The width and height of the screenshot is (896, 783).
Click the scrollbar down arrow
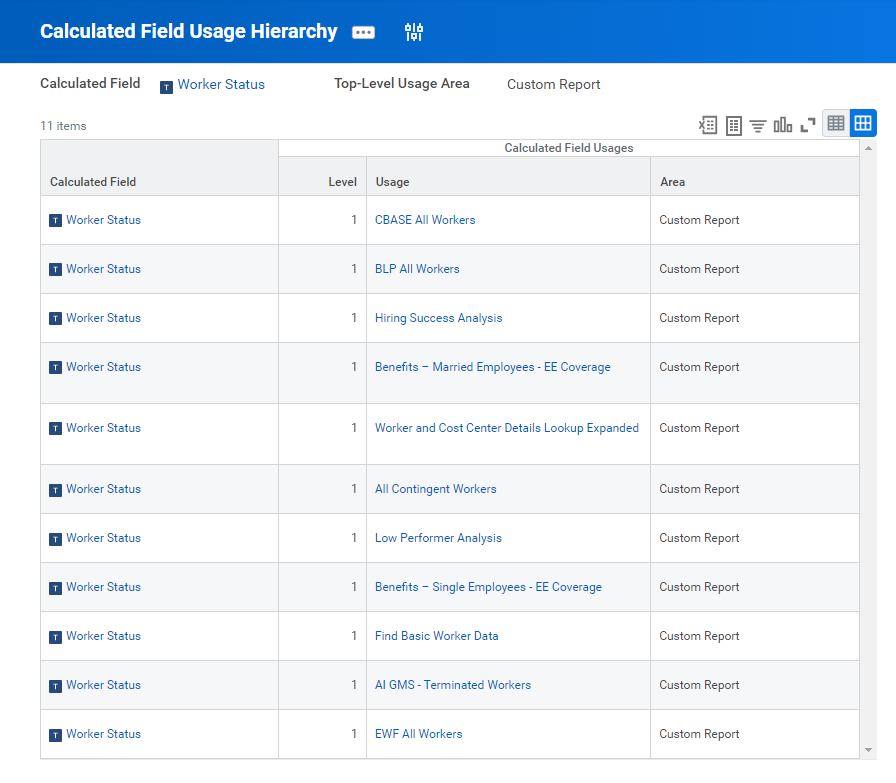pos(868,750)
